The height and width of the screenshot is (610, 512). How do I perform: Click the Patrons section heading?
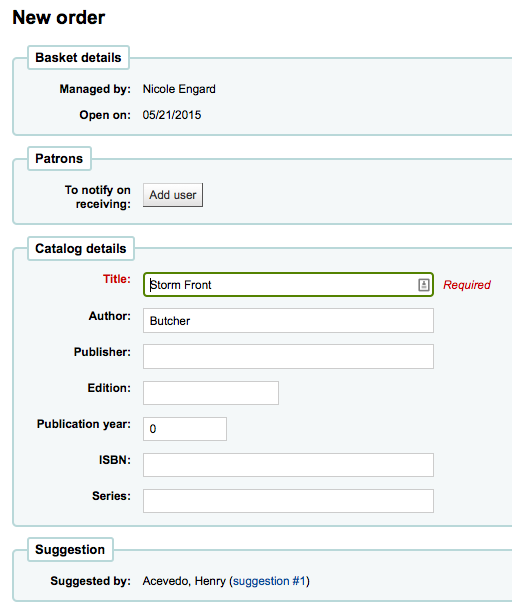click(x=59, y=158)
